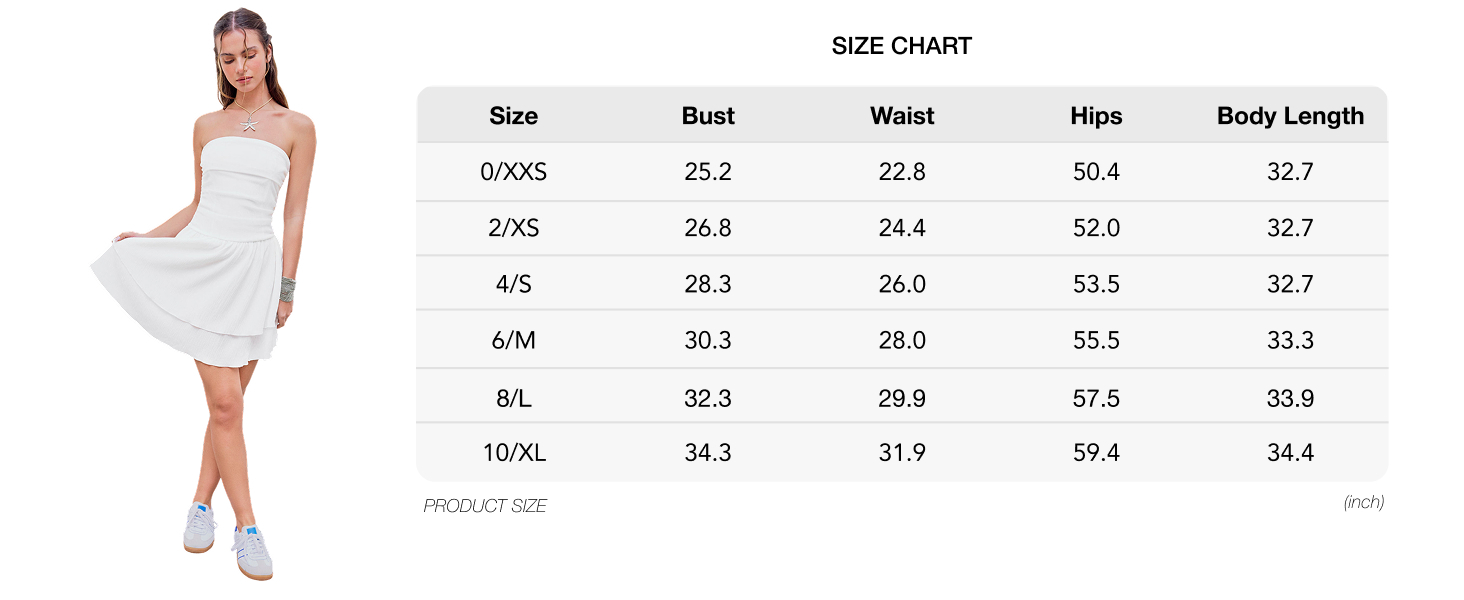Click the 8/L size row label
This screenshot has height=600, width=1464.
pyautogui.click(x=513, y=398)
